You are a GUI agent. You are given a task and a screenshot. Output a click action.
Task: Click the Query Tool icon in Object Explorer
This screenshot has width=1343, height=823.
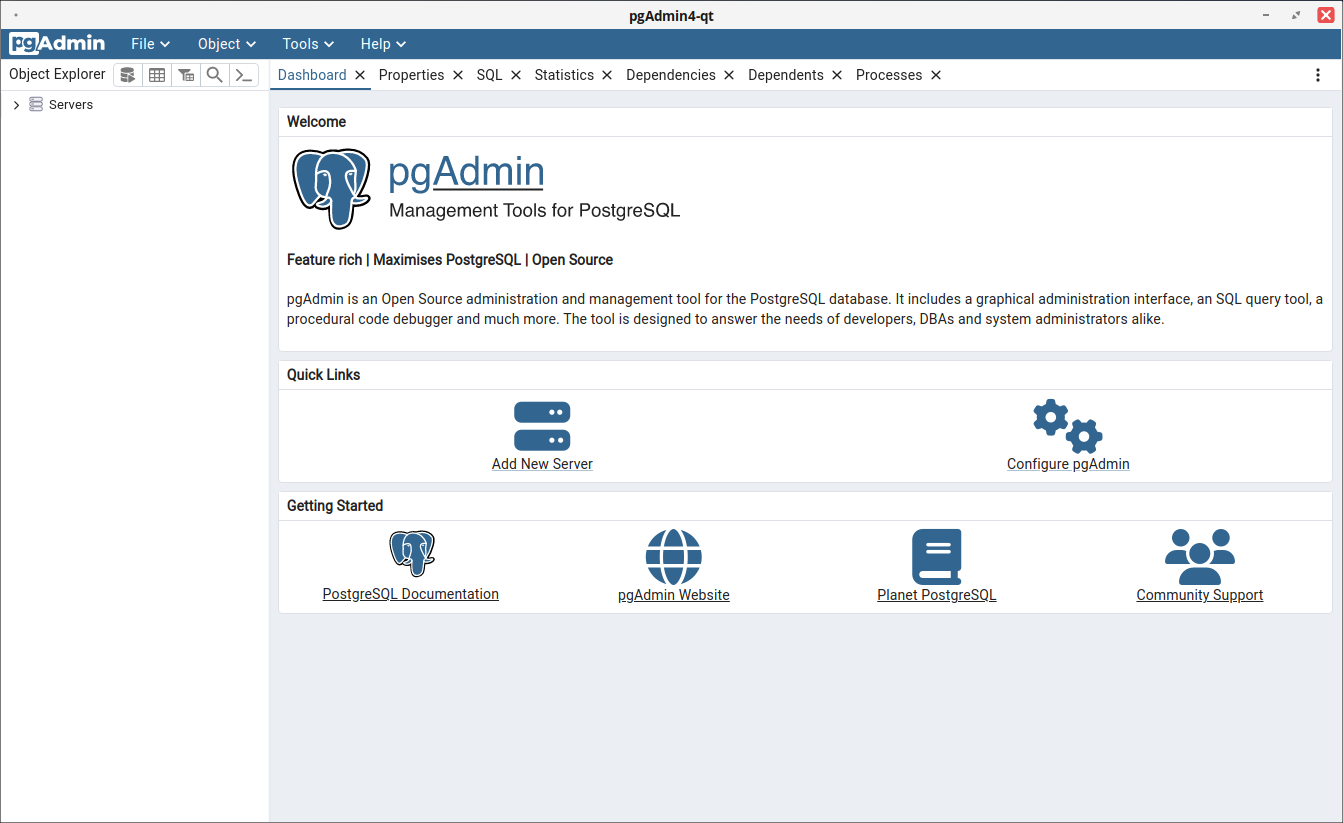[128, 75]
